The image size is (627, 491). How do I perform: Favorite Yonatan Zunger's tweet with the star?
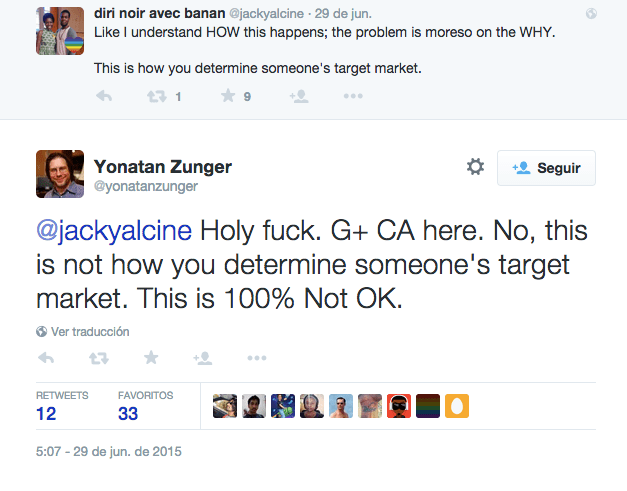151,357
